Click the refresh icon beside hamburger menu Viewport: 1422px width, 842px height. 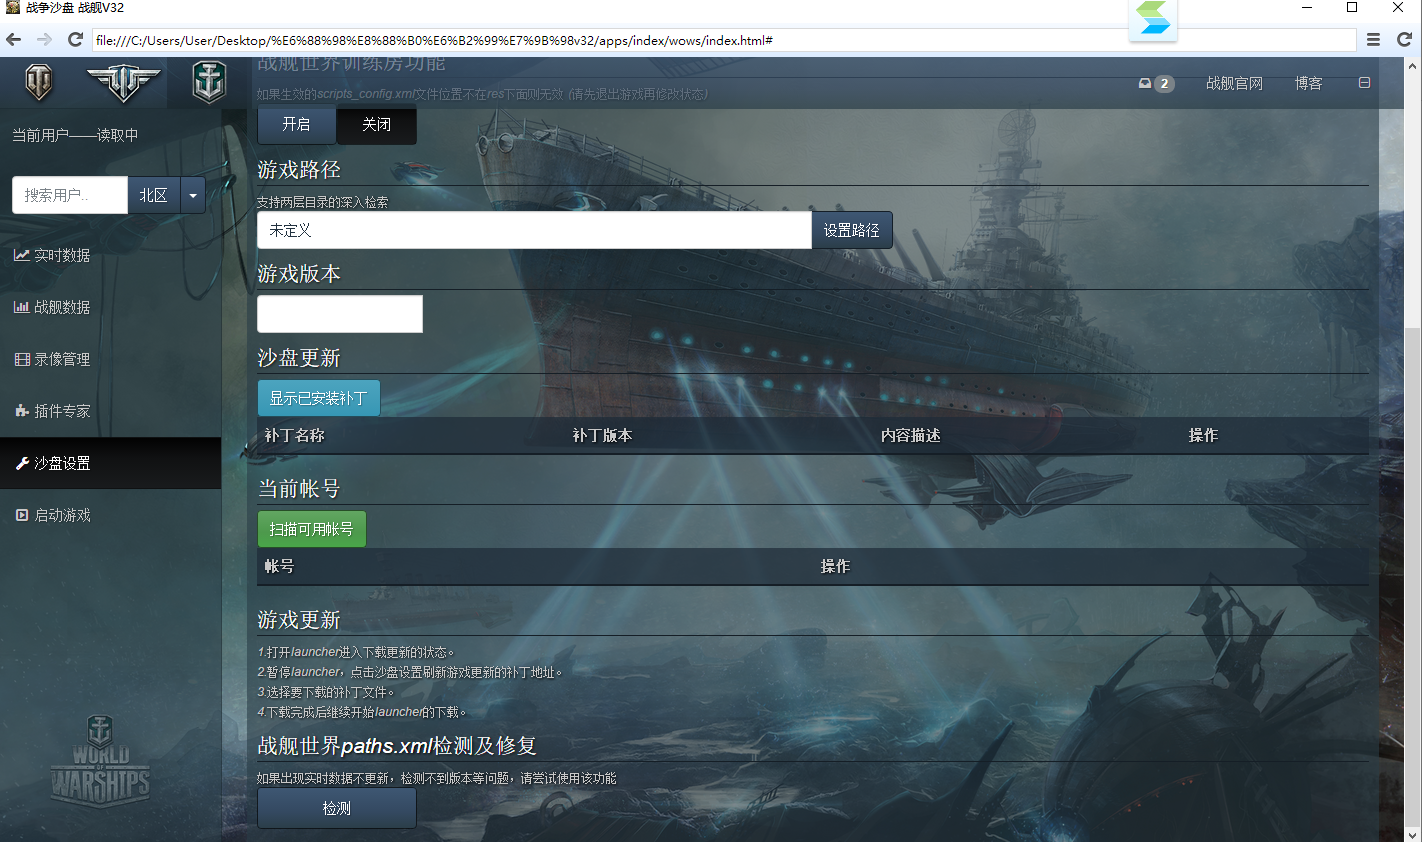pos(1404,40)
